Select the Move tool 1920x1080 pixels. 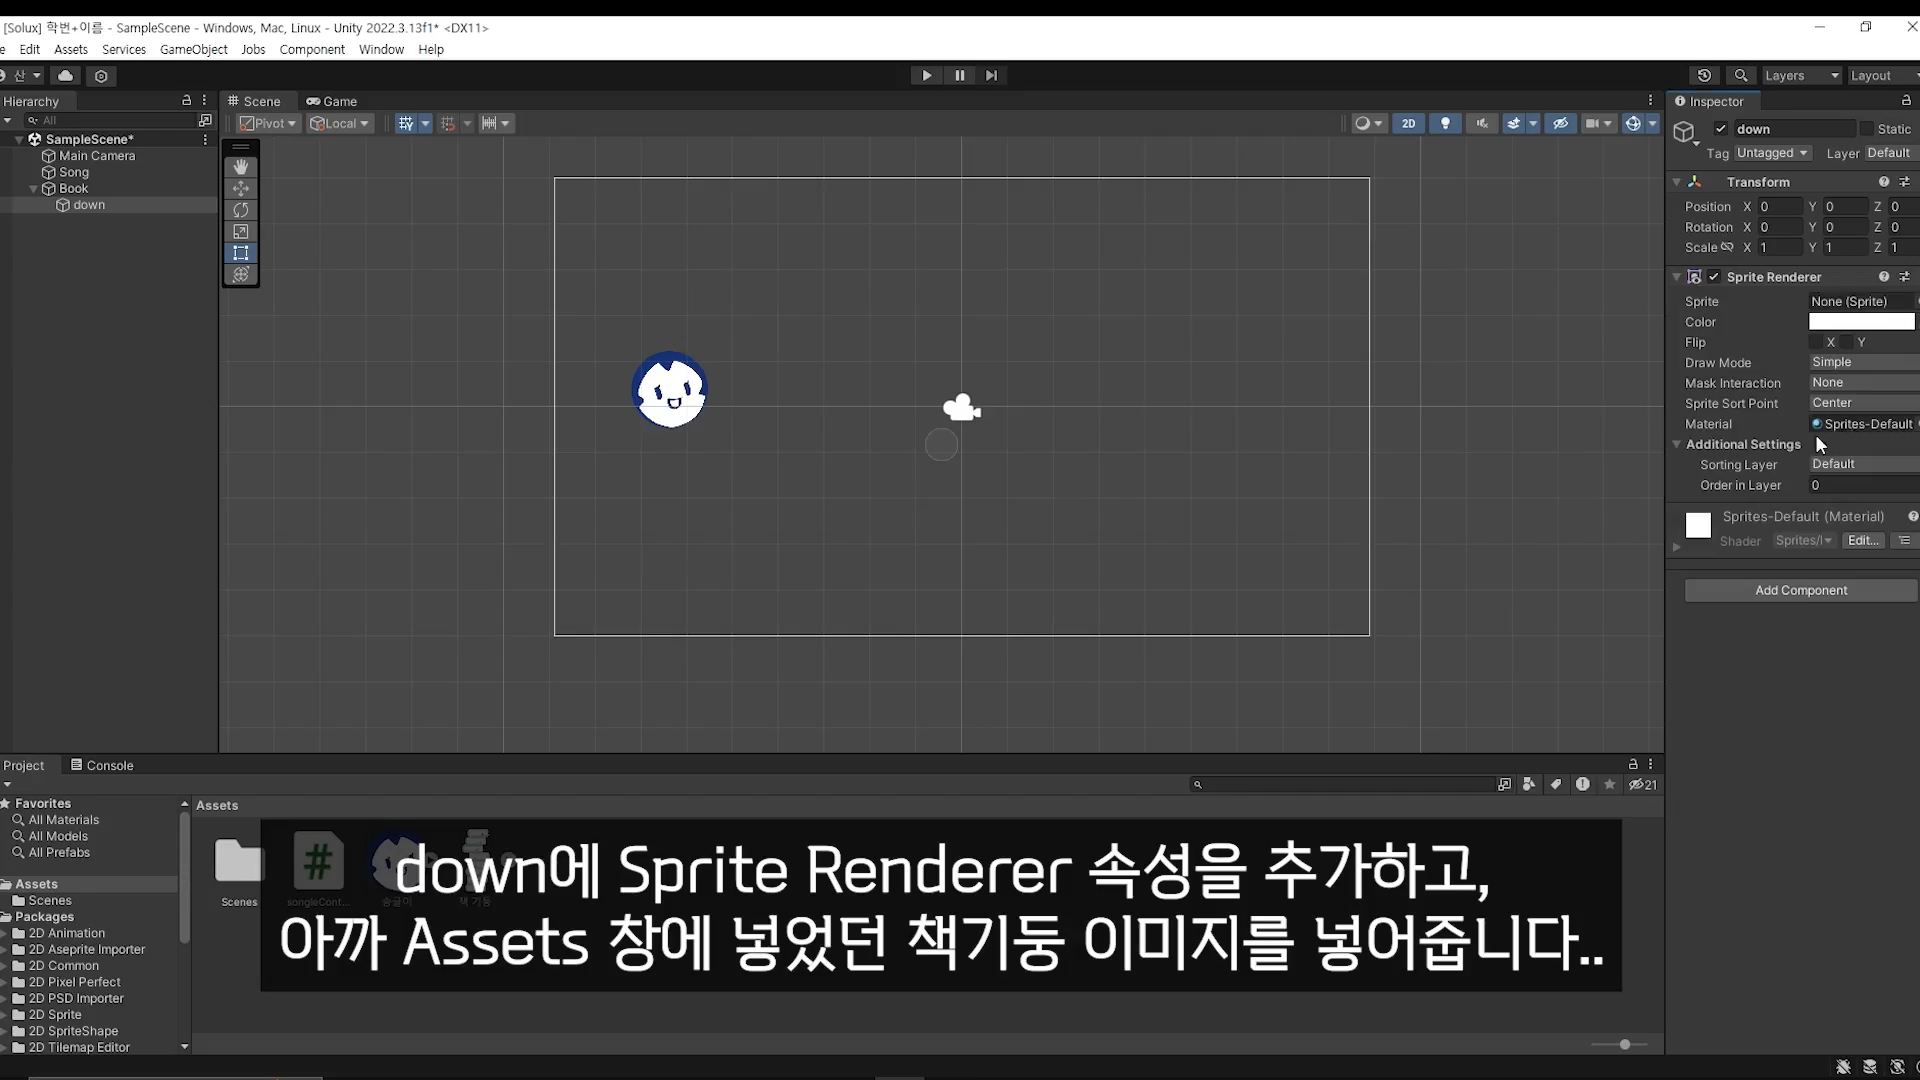pos(241,189)
